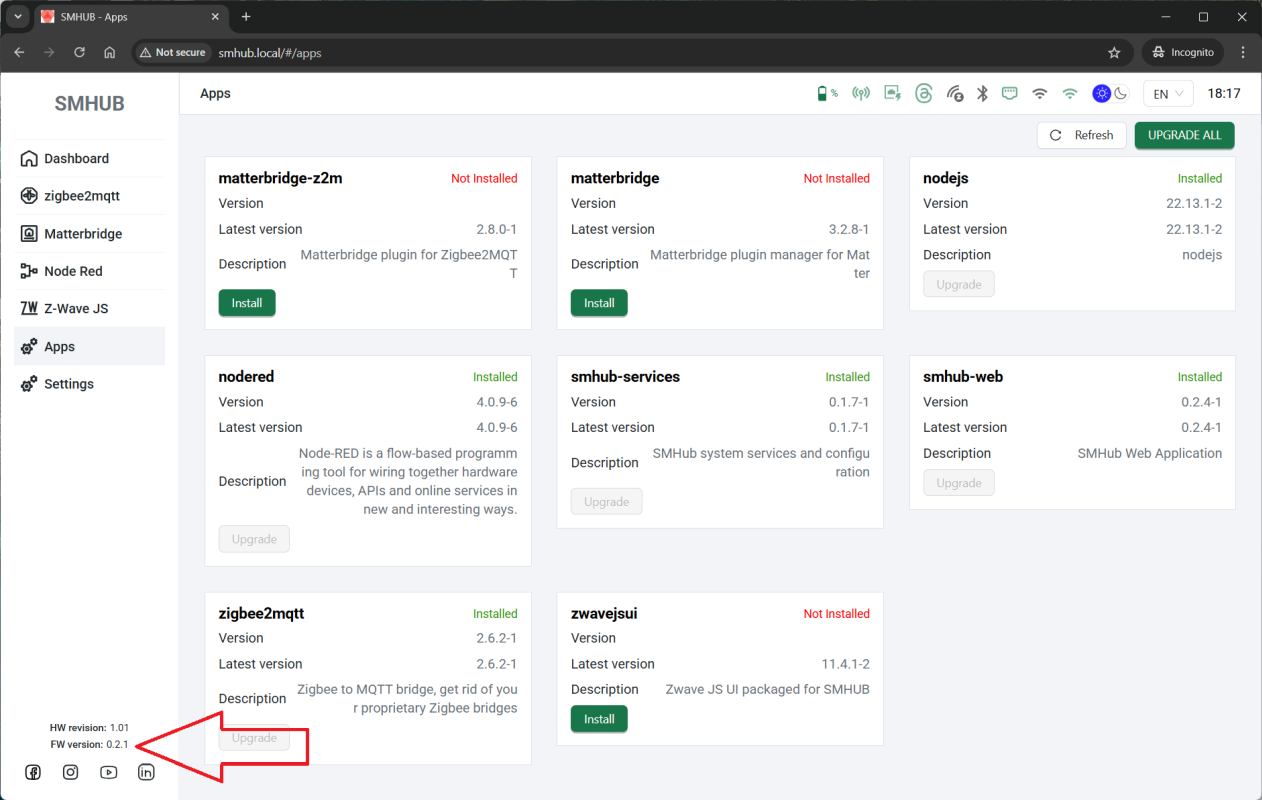
Task: Open the Facebook link icon
Action: click(33, 772)
